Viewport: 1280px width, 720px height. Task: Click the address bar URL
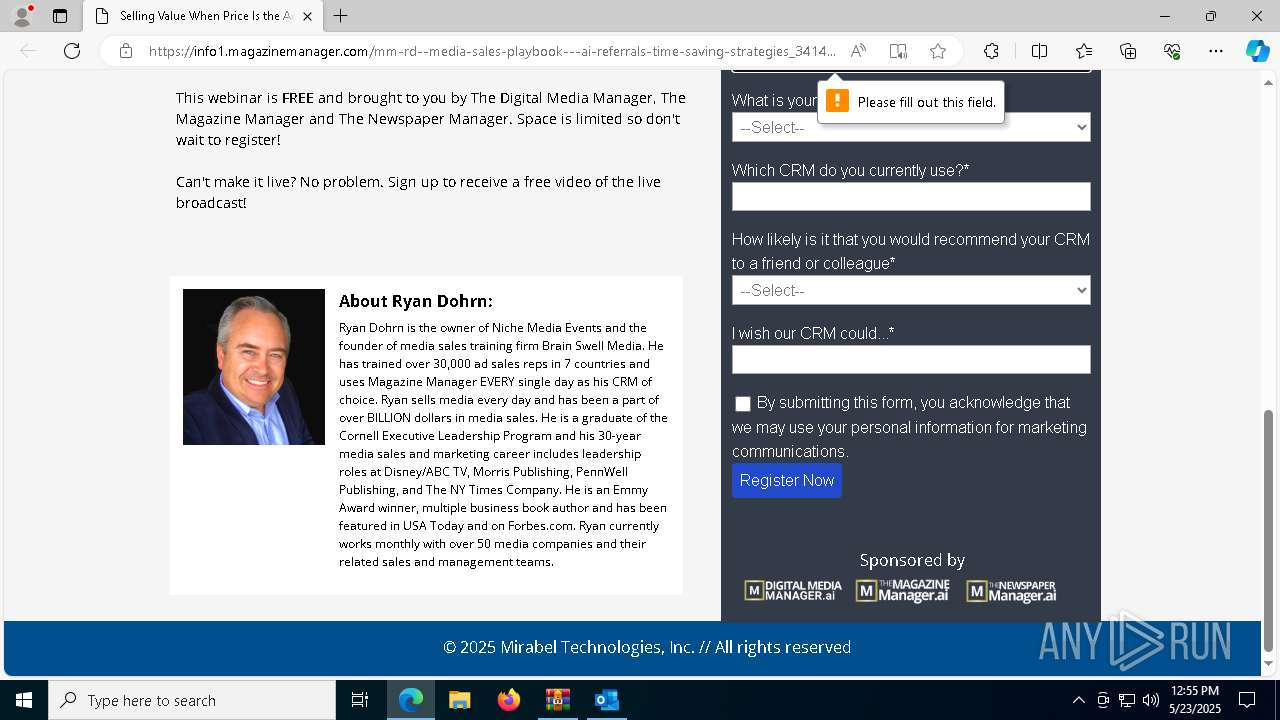(492, 51)
